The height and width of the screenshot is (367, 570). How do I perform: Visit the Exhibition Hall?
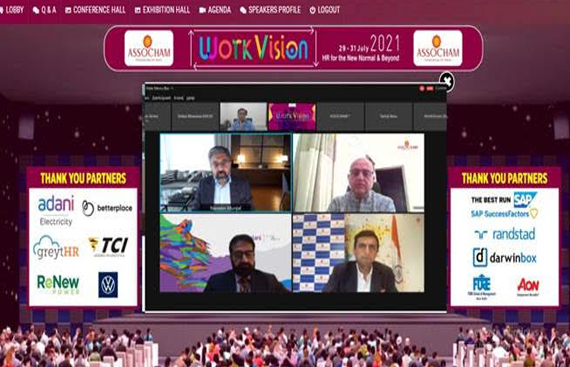[x=162, y=10]
